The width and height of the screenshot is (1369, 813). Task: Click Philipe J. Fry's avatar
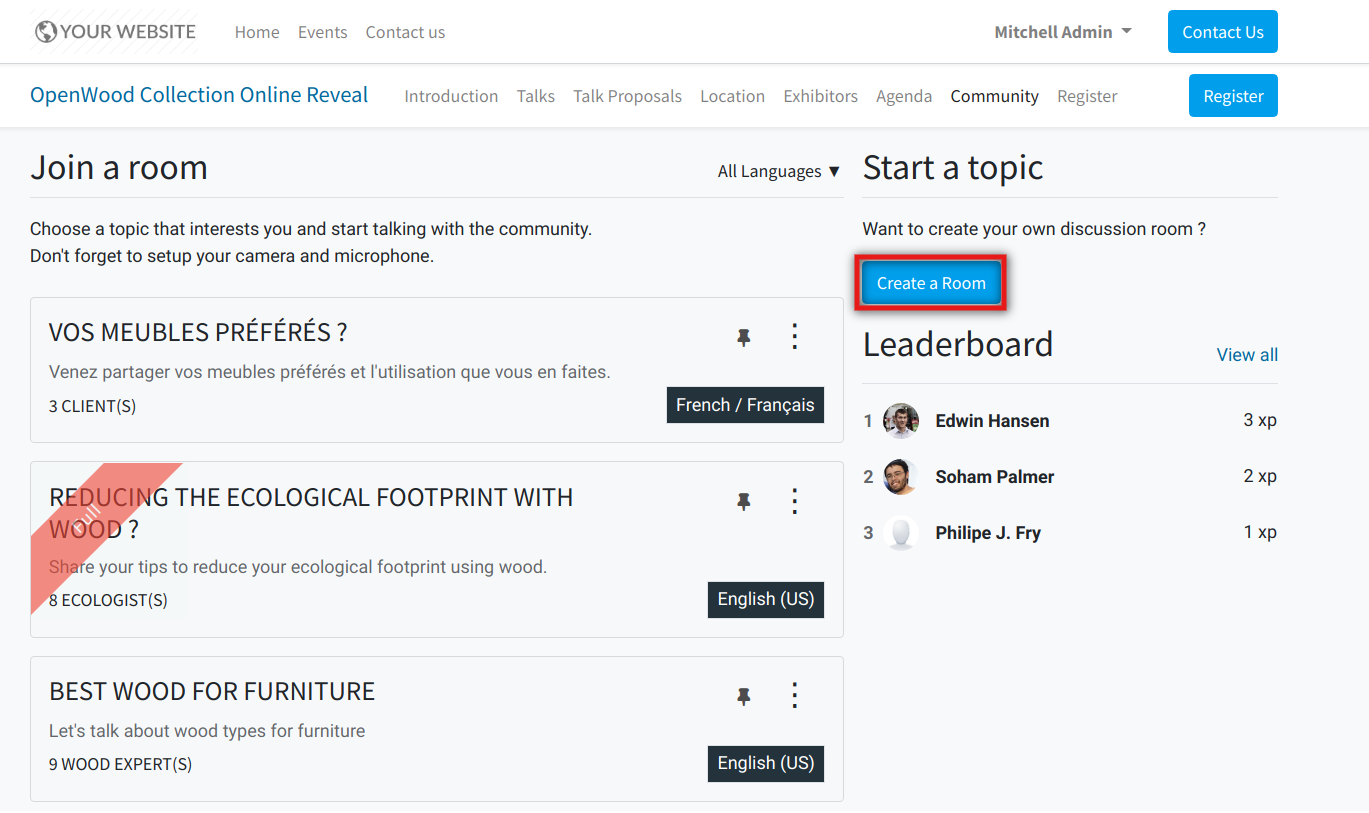pyautogui.click(x=901, y=533)
